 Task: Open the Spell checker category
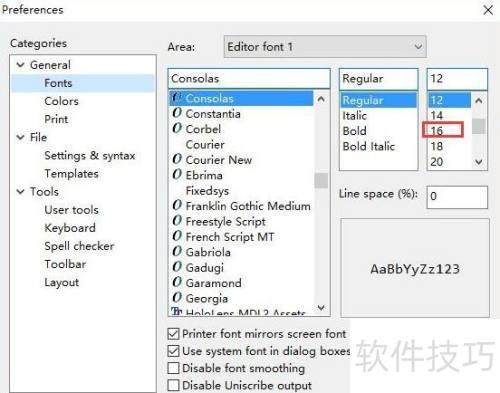tap(79, 246)
